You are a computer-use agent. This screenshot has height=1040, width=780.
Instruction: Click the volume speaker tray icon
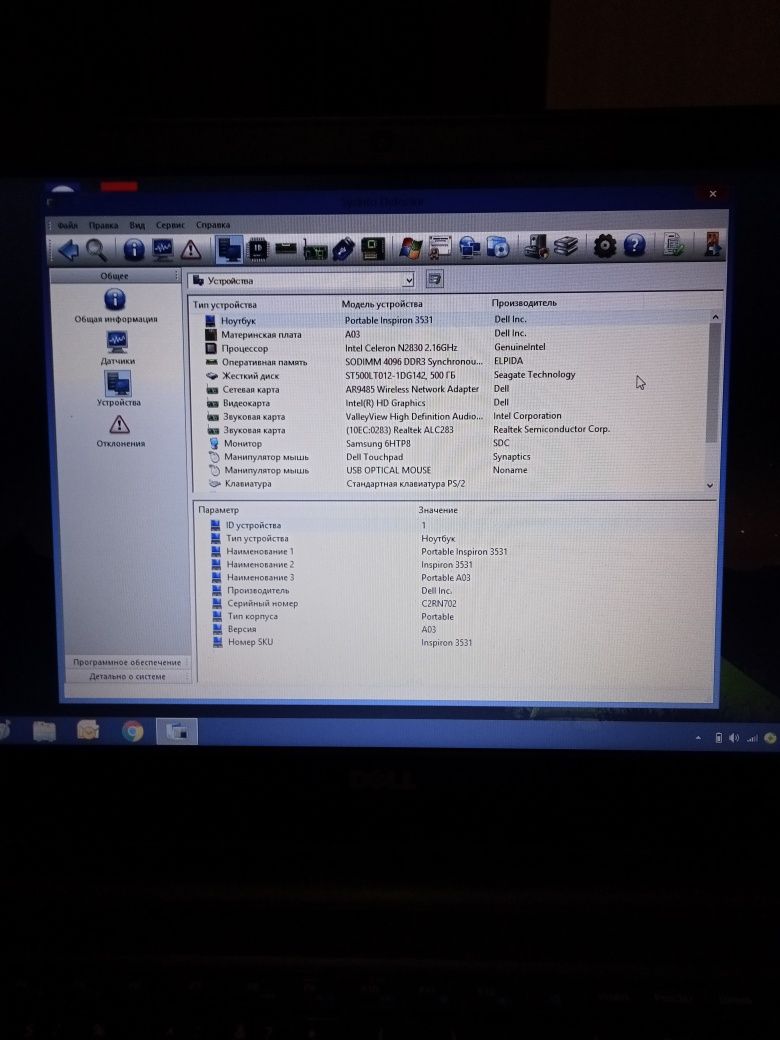click(734, 738)
